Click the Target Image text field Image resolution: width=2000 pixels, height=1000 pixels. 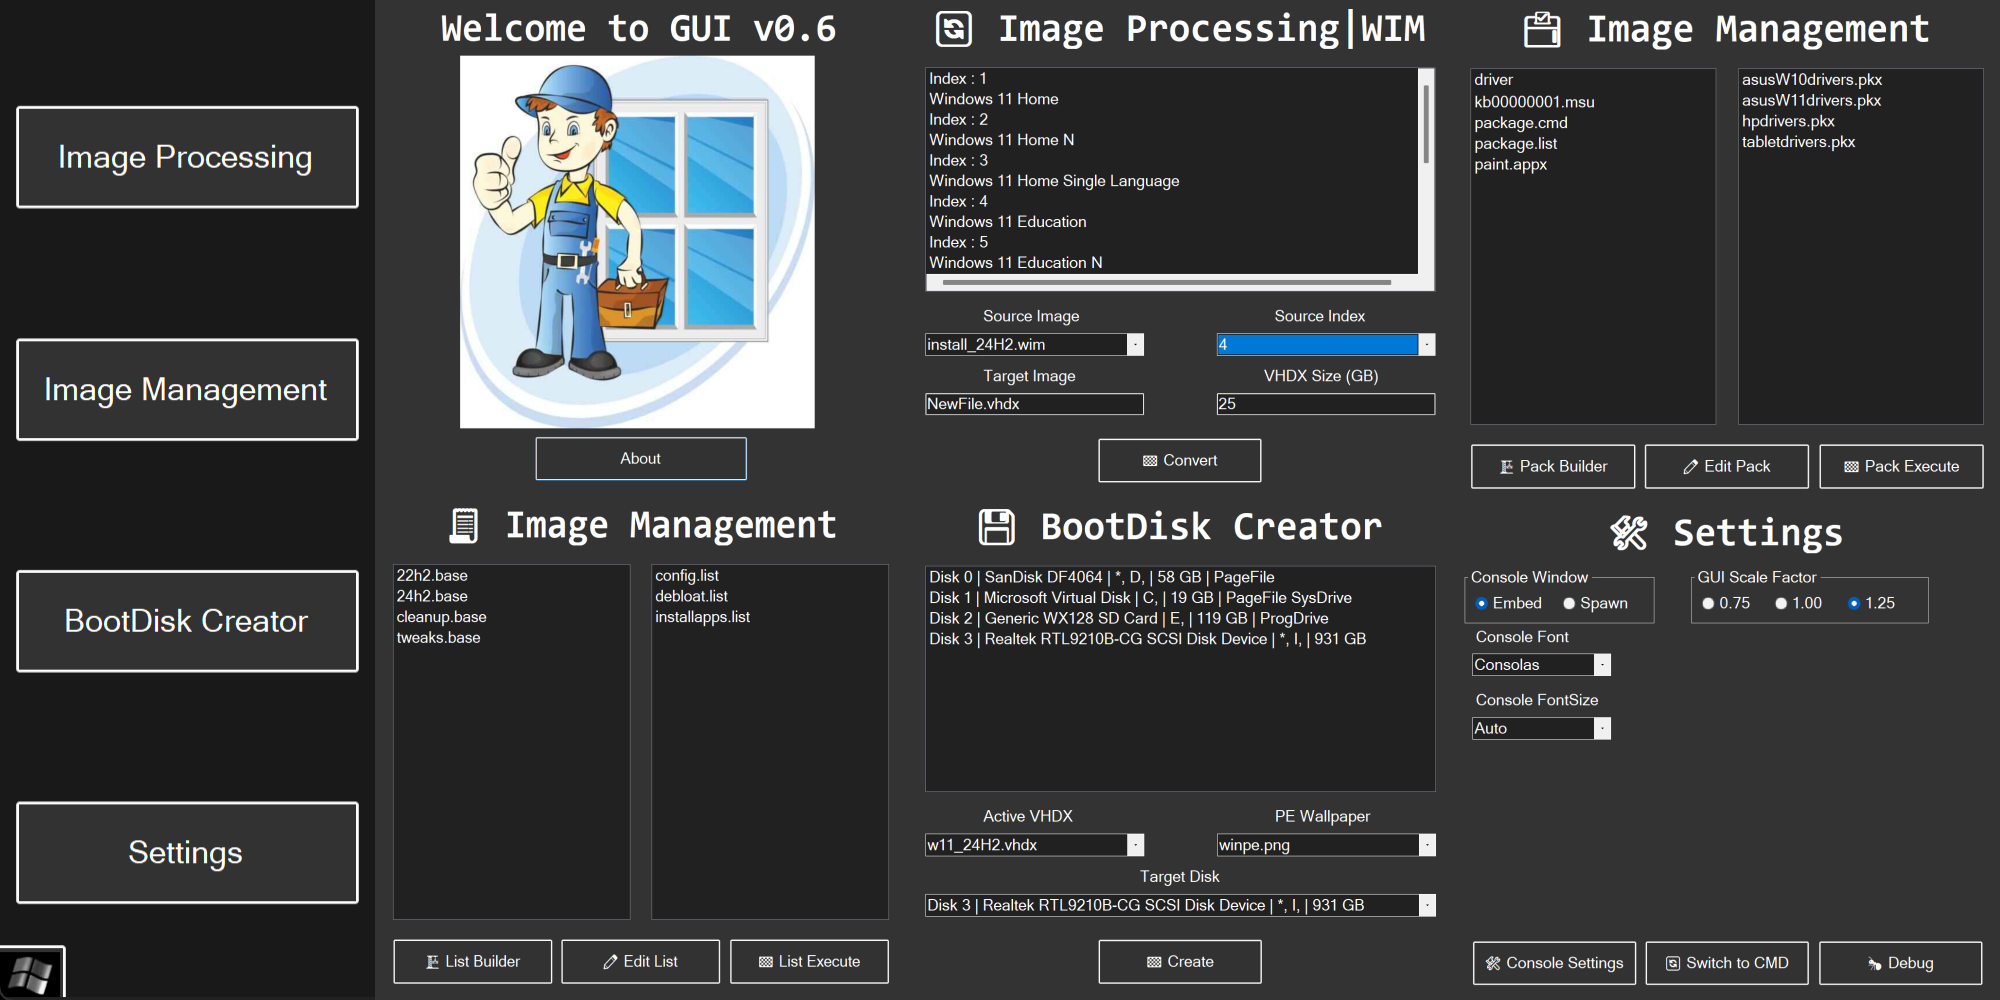(1034, 404)
